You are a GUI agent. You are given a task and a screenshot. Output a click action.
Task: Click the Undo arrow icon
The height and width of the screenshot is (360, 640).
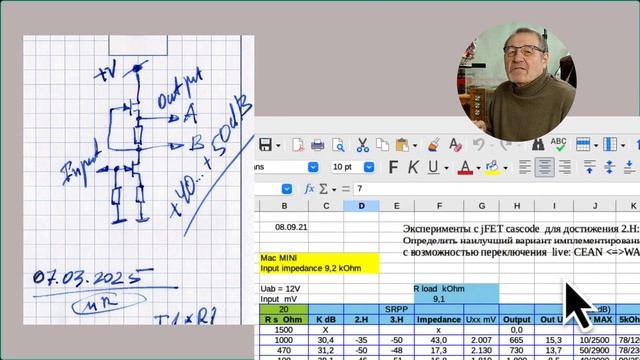(479, 144)
